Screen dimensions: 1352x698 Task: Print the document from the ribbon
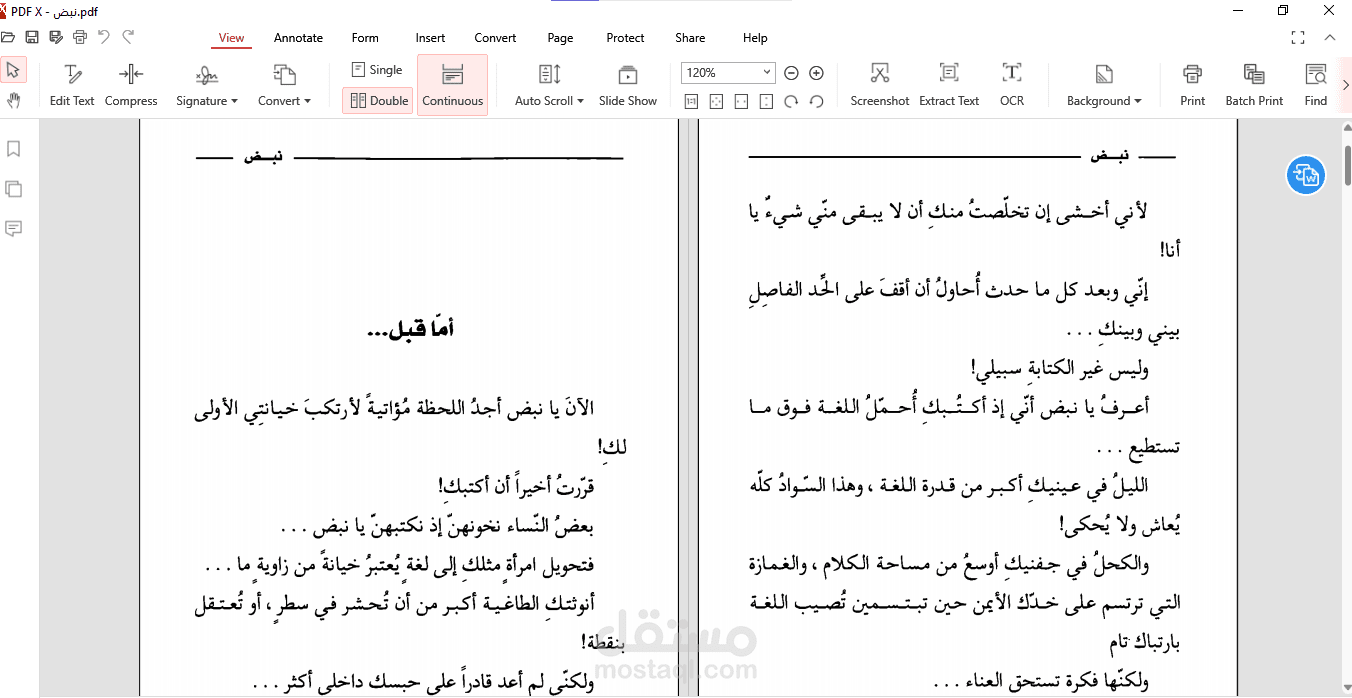(x=1192, y=86)
